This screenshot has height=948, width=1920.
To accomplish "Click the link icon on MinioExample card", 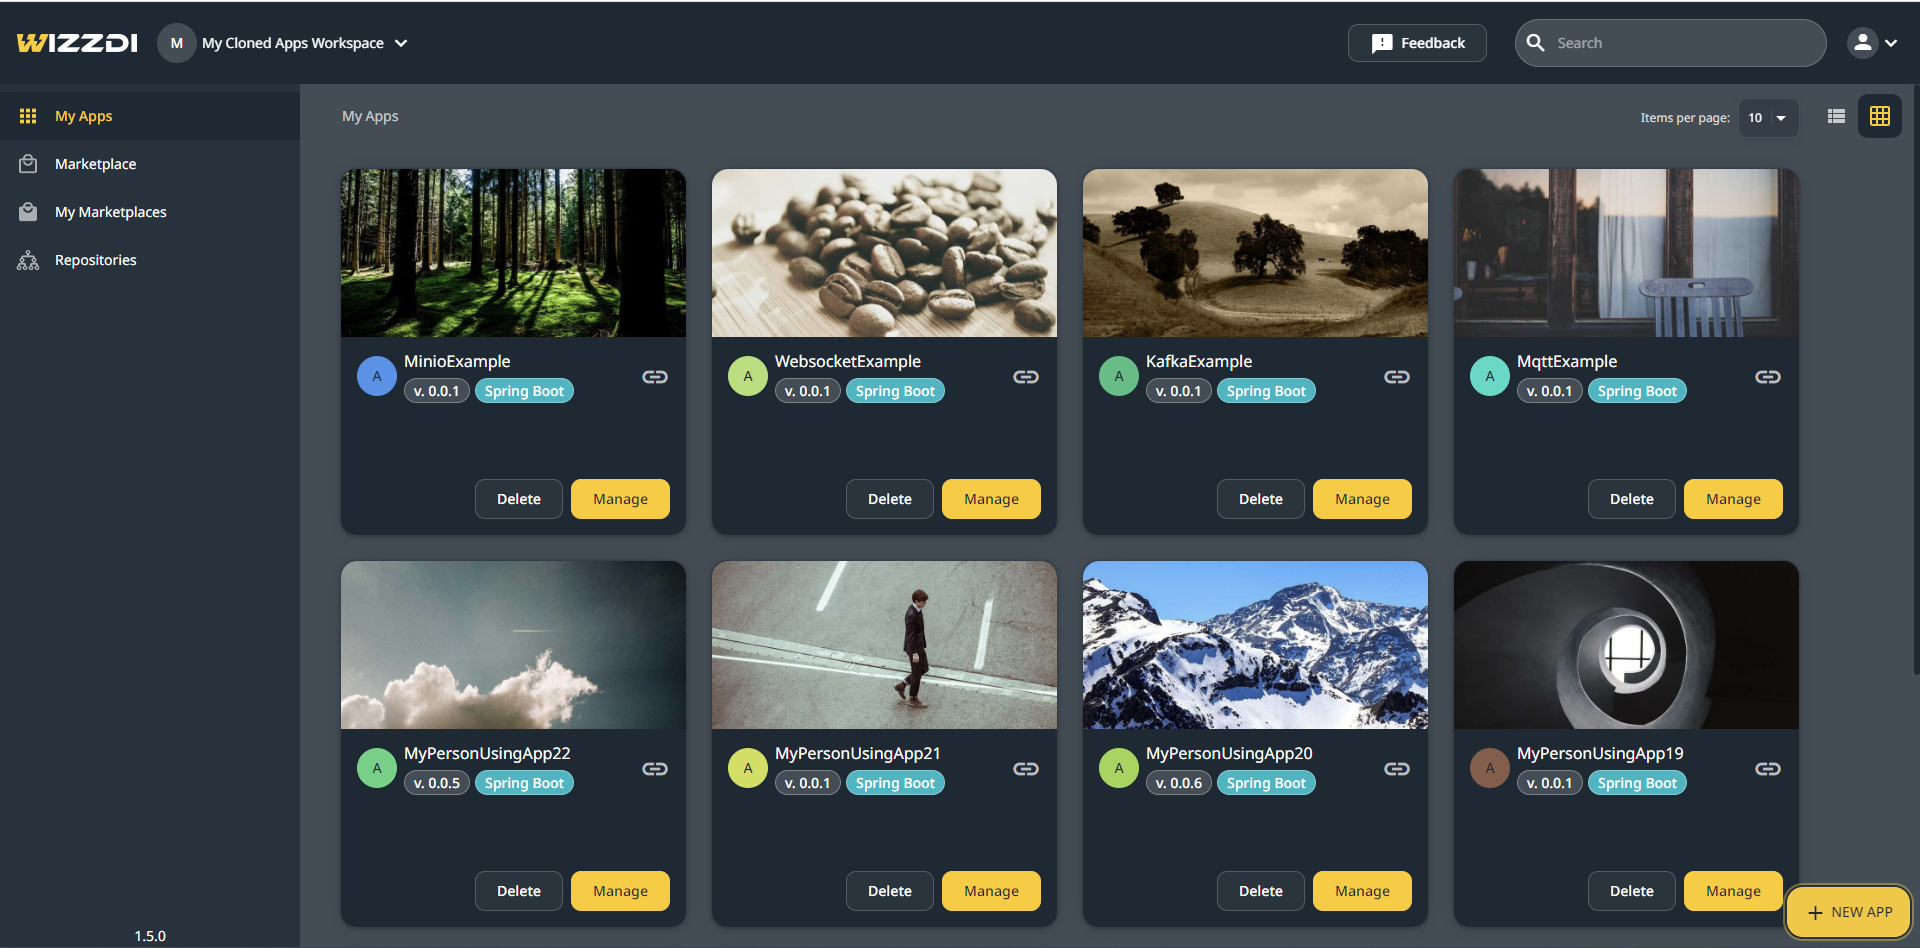I will (x=654, y=377).
